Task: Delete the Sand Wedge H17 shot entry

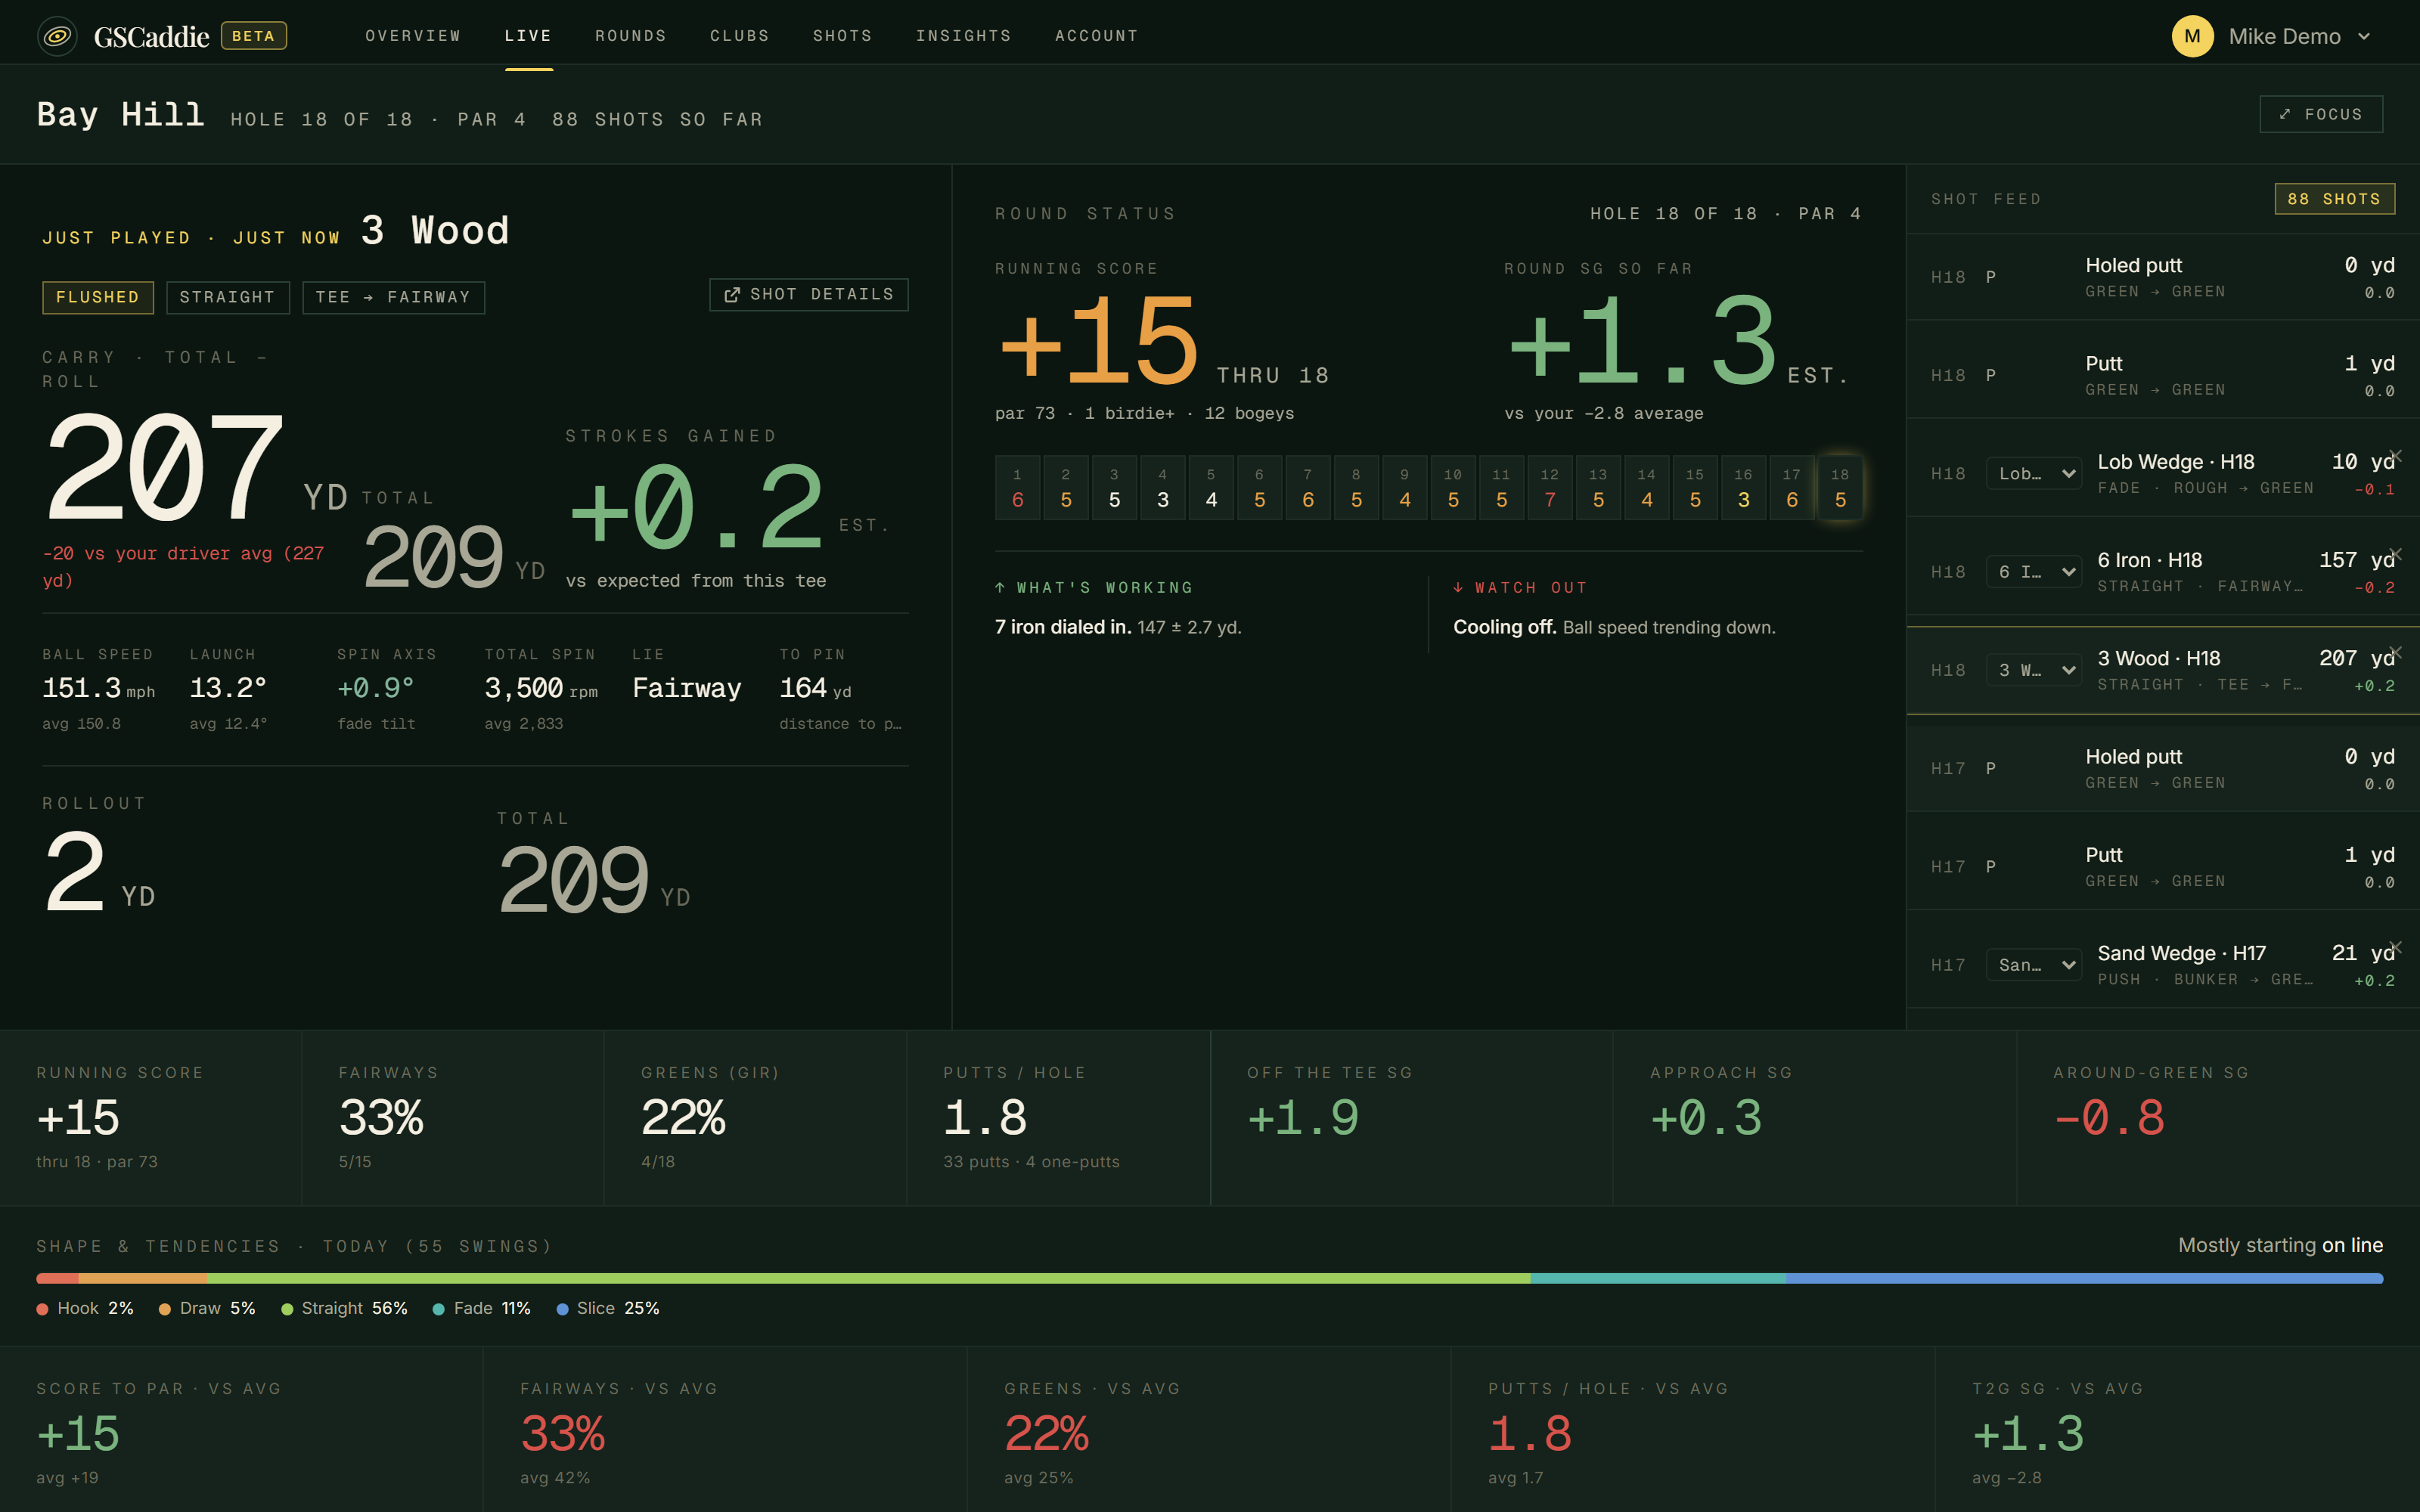Action: [x=2395, y=947]
